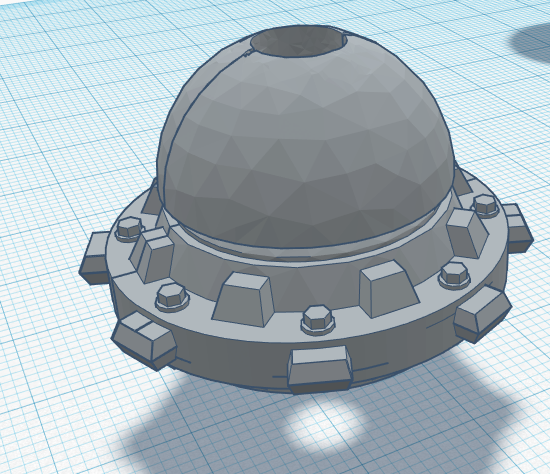Select the front-left trapezoid block on slope
The height and width of the screenshot is (474, 550).
[x=243, y=299]
